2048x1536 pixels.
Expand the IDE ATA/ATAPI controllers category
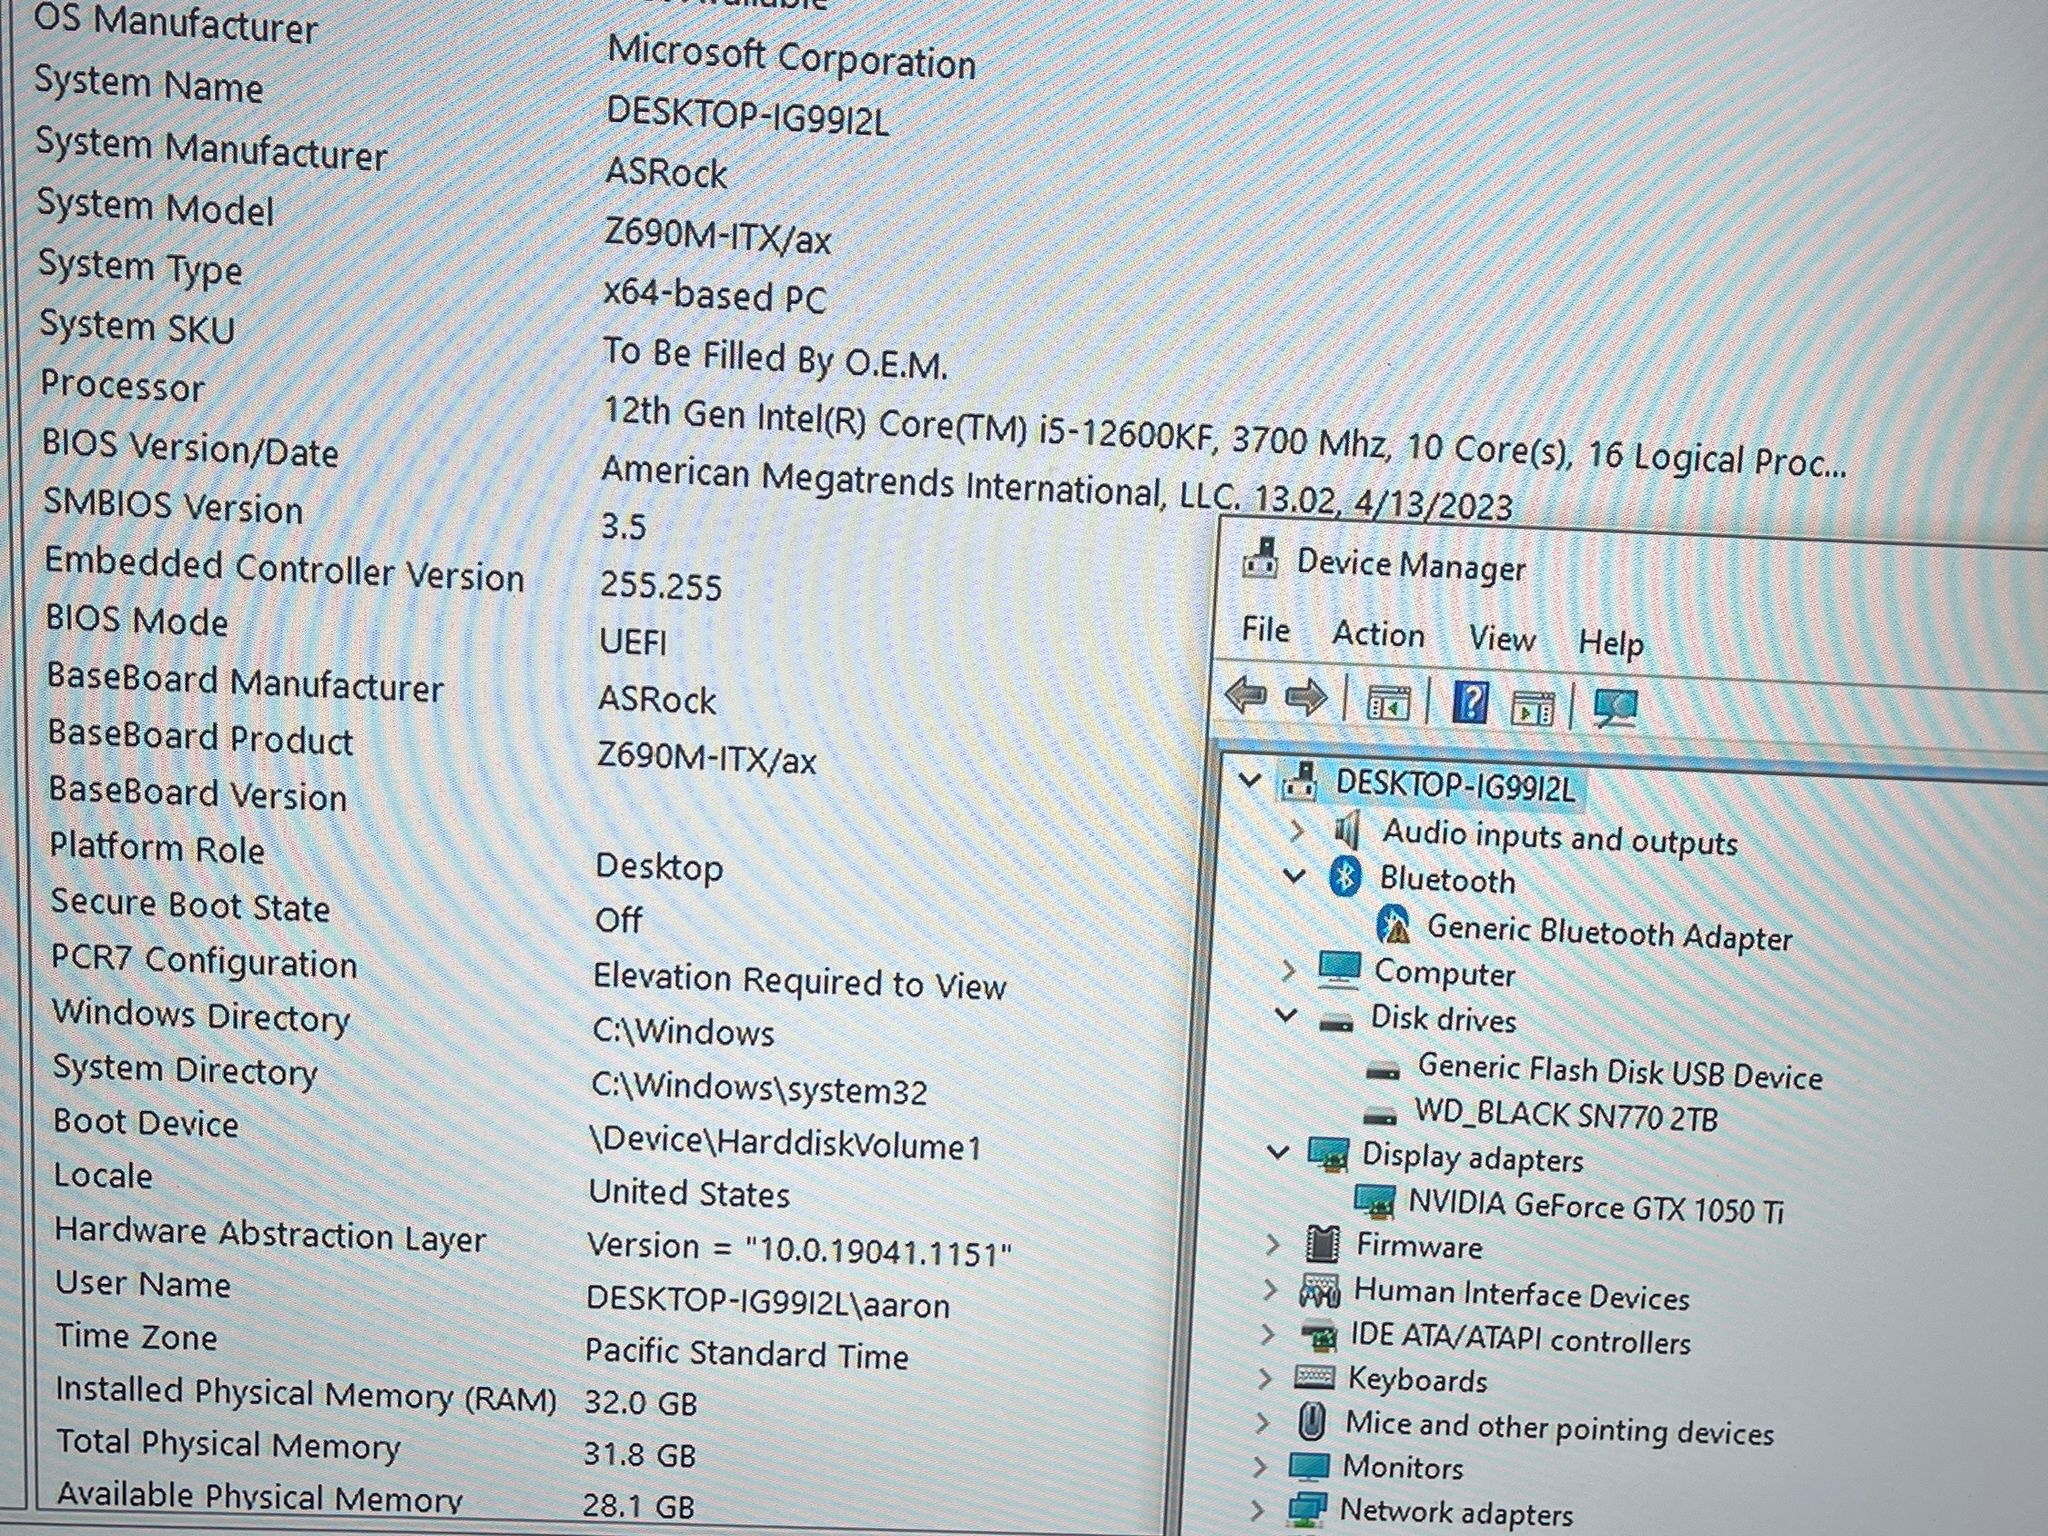point(1268,1334)
